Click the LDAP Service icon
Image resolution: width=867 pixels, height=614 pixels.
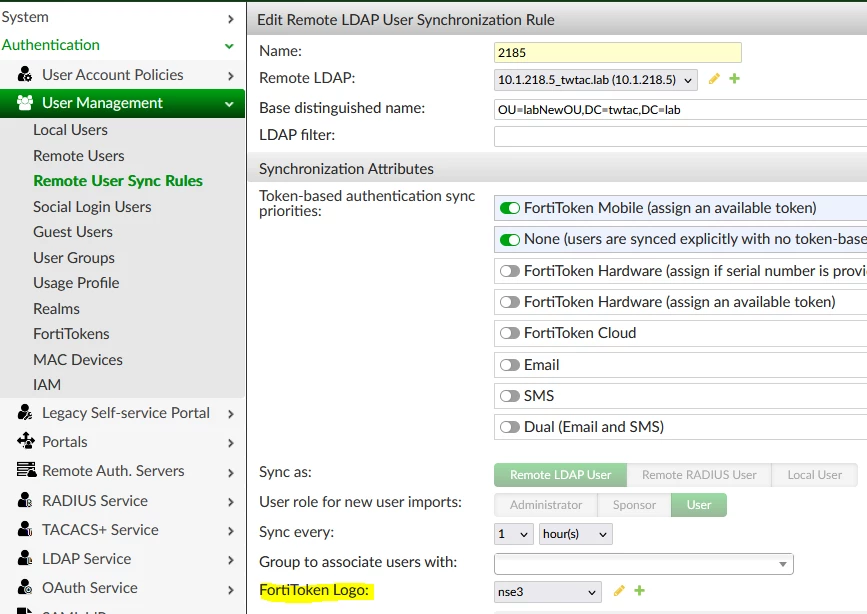click(x=25, y=558)
